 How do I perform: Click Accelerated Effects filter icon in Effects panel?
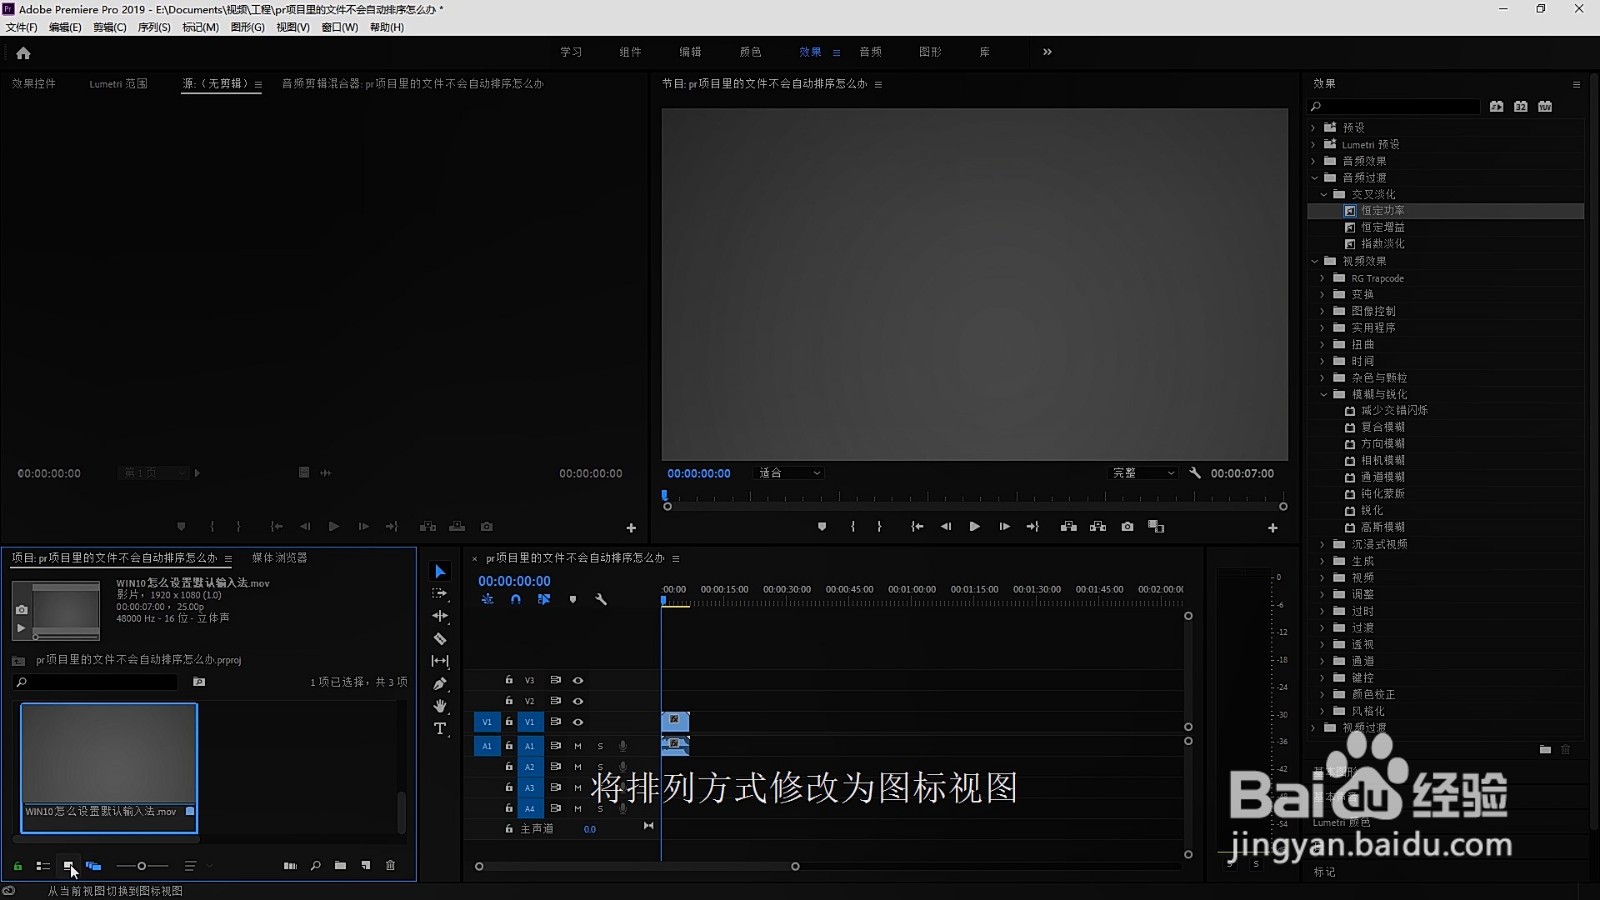(x=1496, y=106)
